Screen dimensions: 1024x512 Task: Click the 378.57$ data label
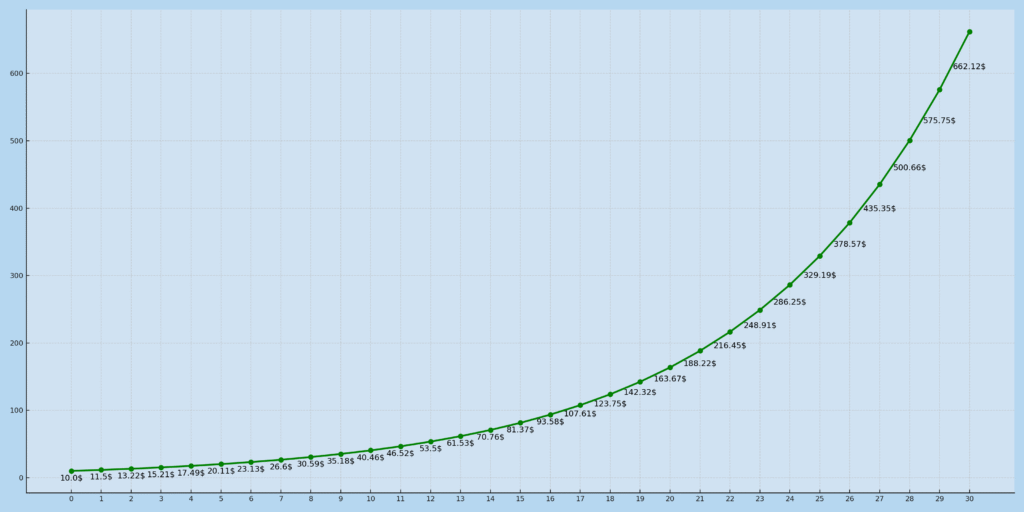(x=850, y=244)
